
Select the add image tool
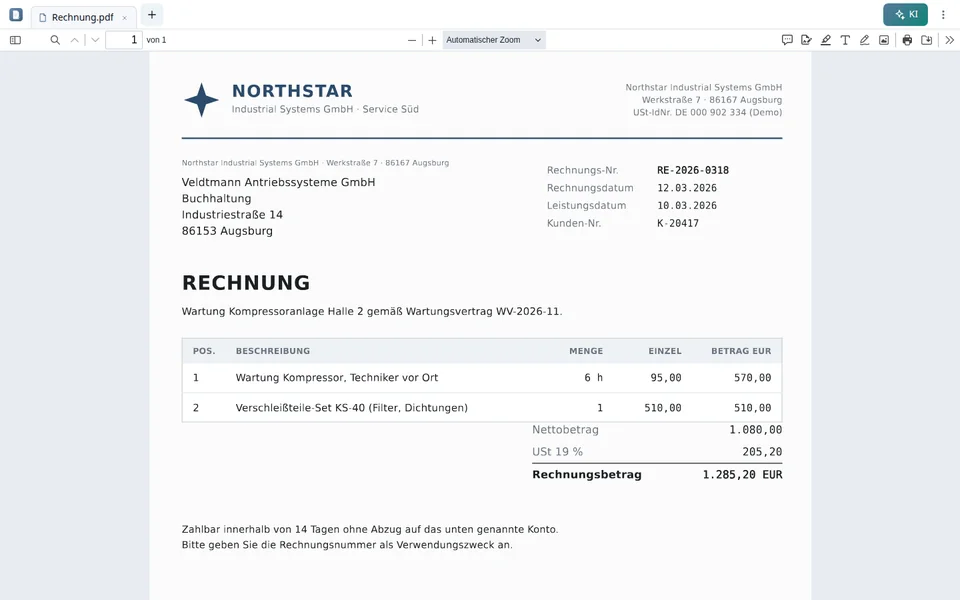point(884,40)
